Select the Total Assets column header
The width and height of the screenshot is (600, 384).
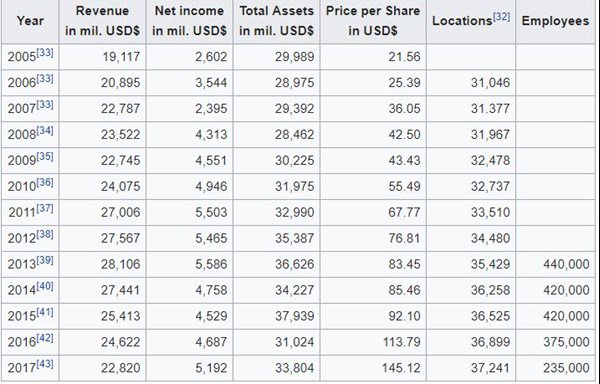click(277, 21)
